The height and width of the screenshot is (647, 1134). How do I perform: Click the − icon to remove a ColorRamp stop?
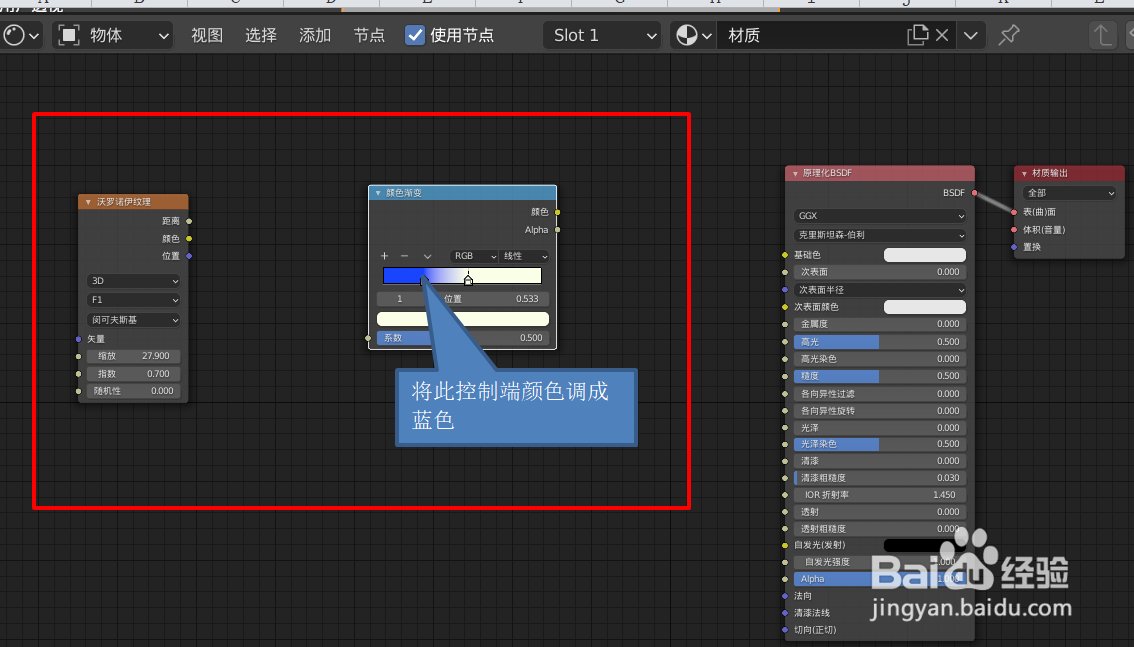click(x=404, y=256)
